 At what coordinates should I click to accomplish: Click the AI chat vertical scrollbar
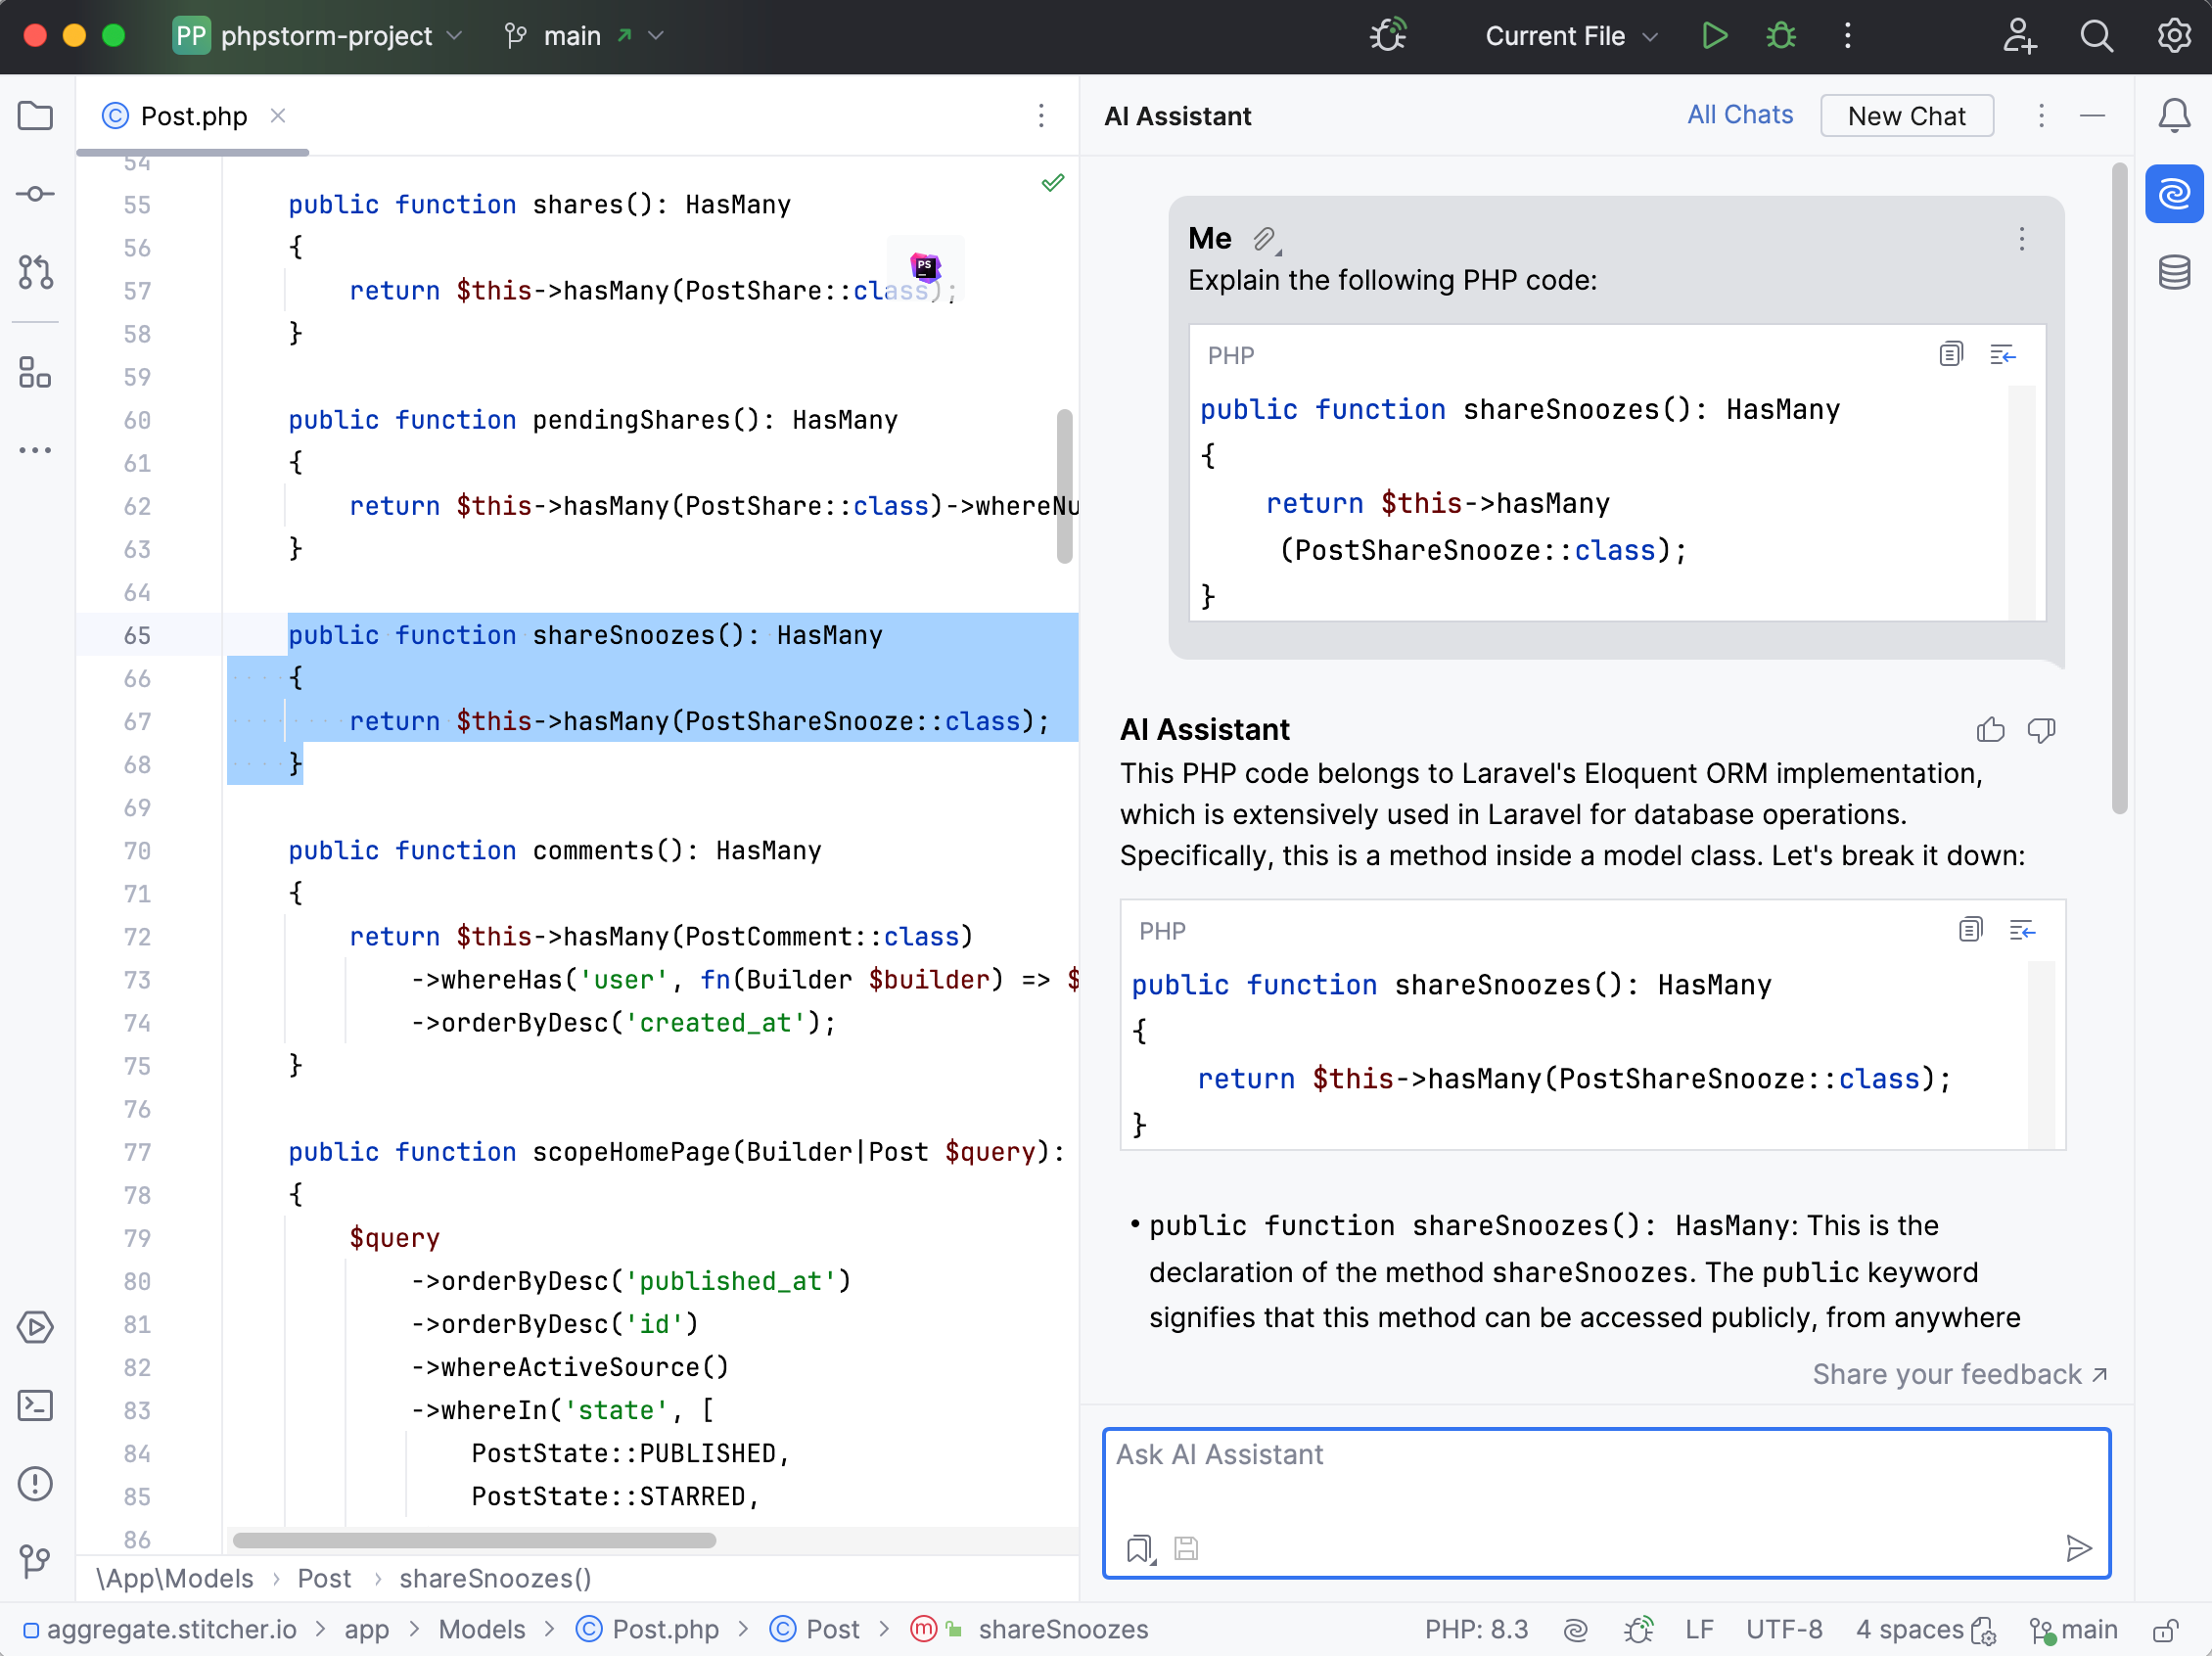tap(2119, 489)
